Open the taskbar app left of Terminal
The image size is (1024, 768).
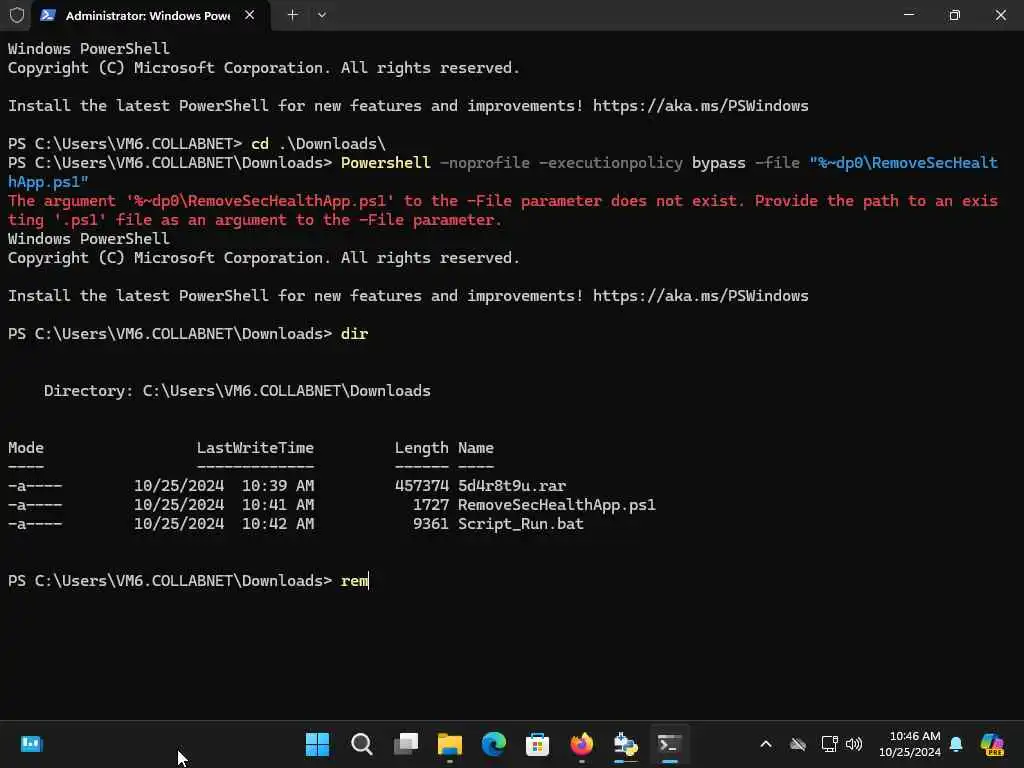tap(626, 744)
